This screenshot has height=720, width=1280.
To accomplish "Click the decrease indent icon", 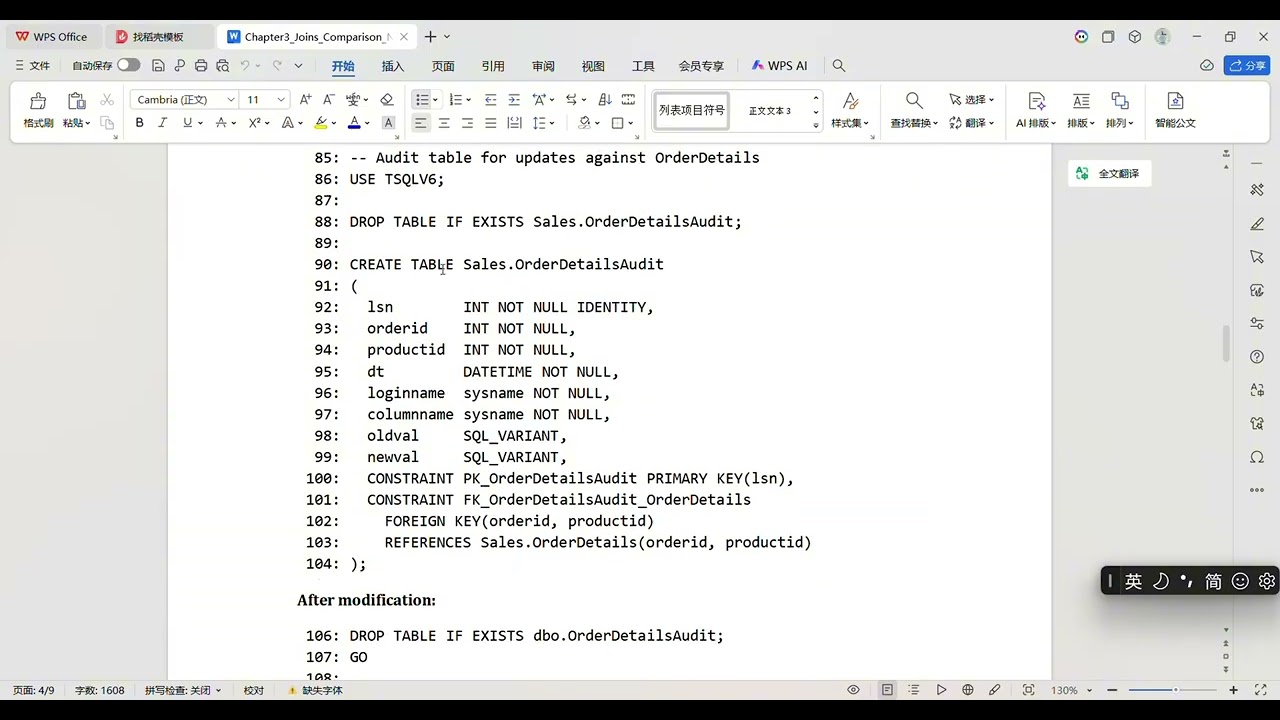I will 490,100.
